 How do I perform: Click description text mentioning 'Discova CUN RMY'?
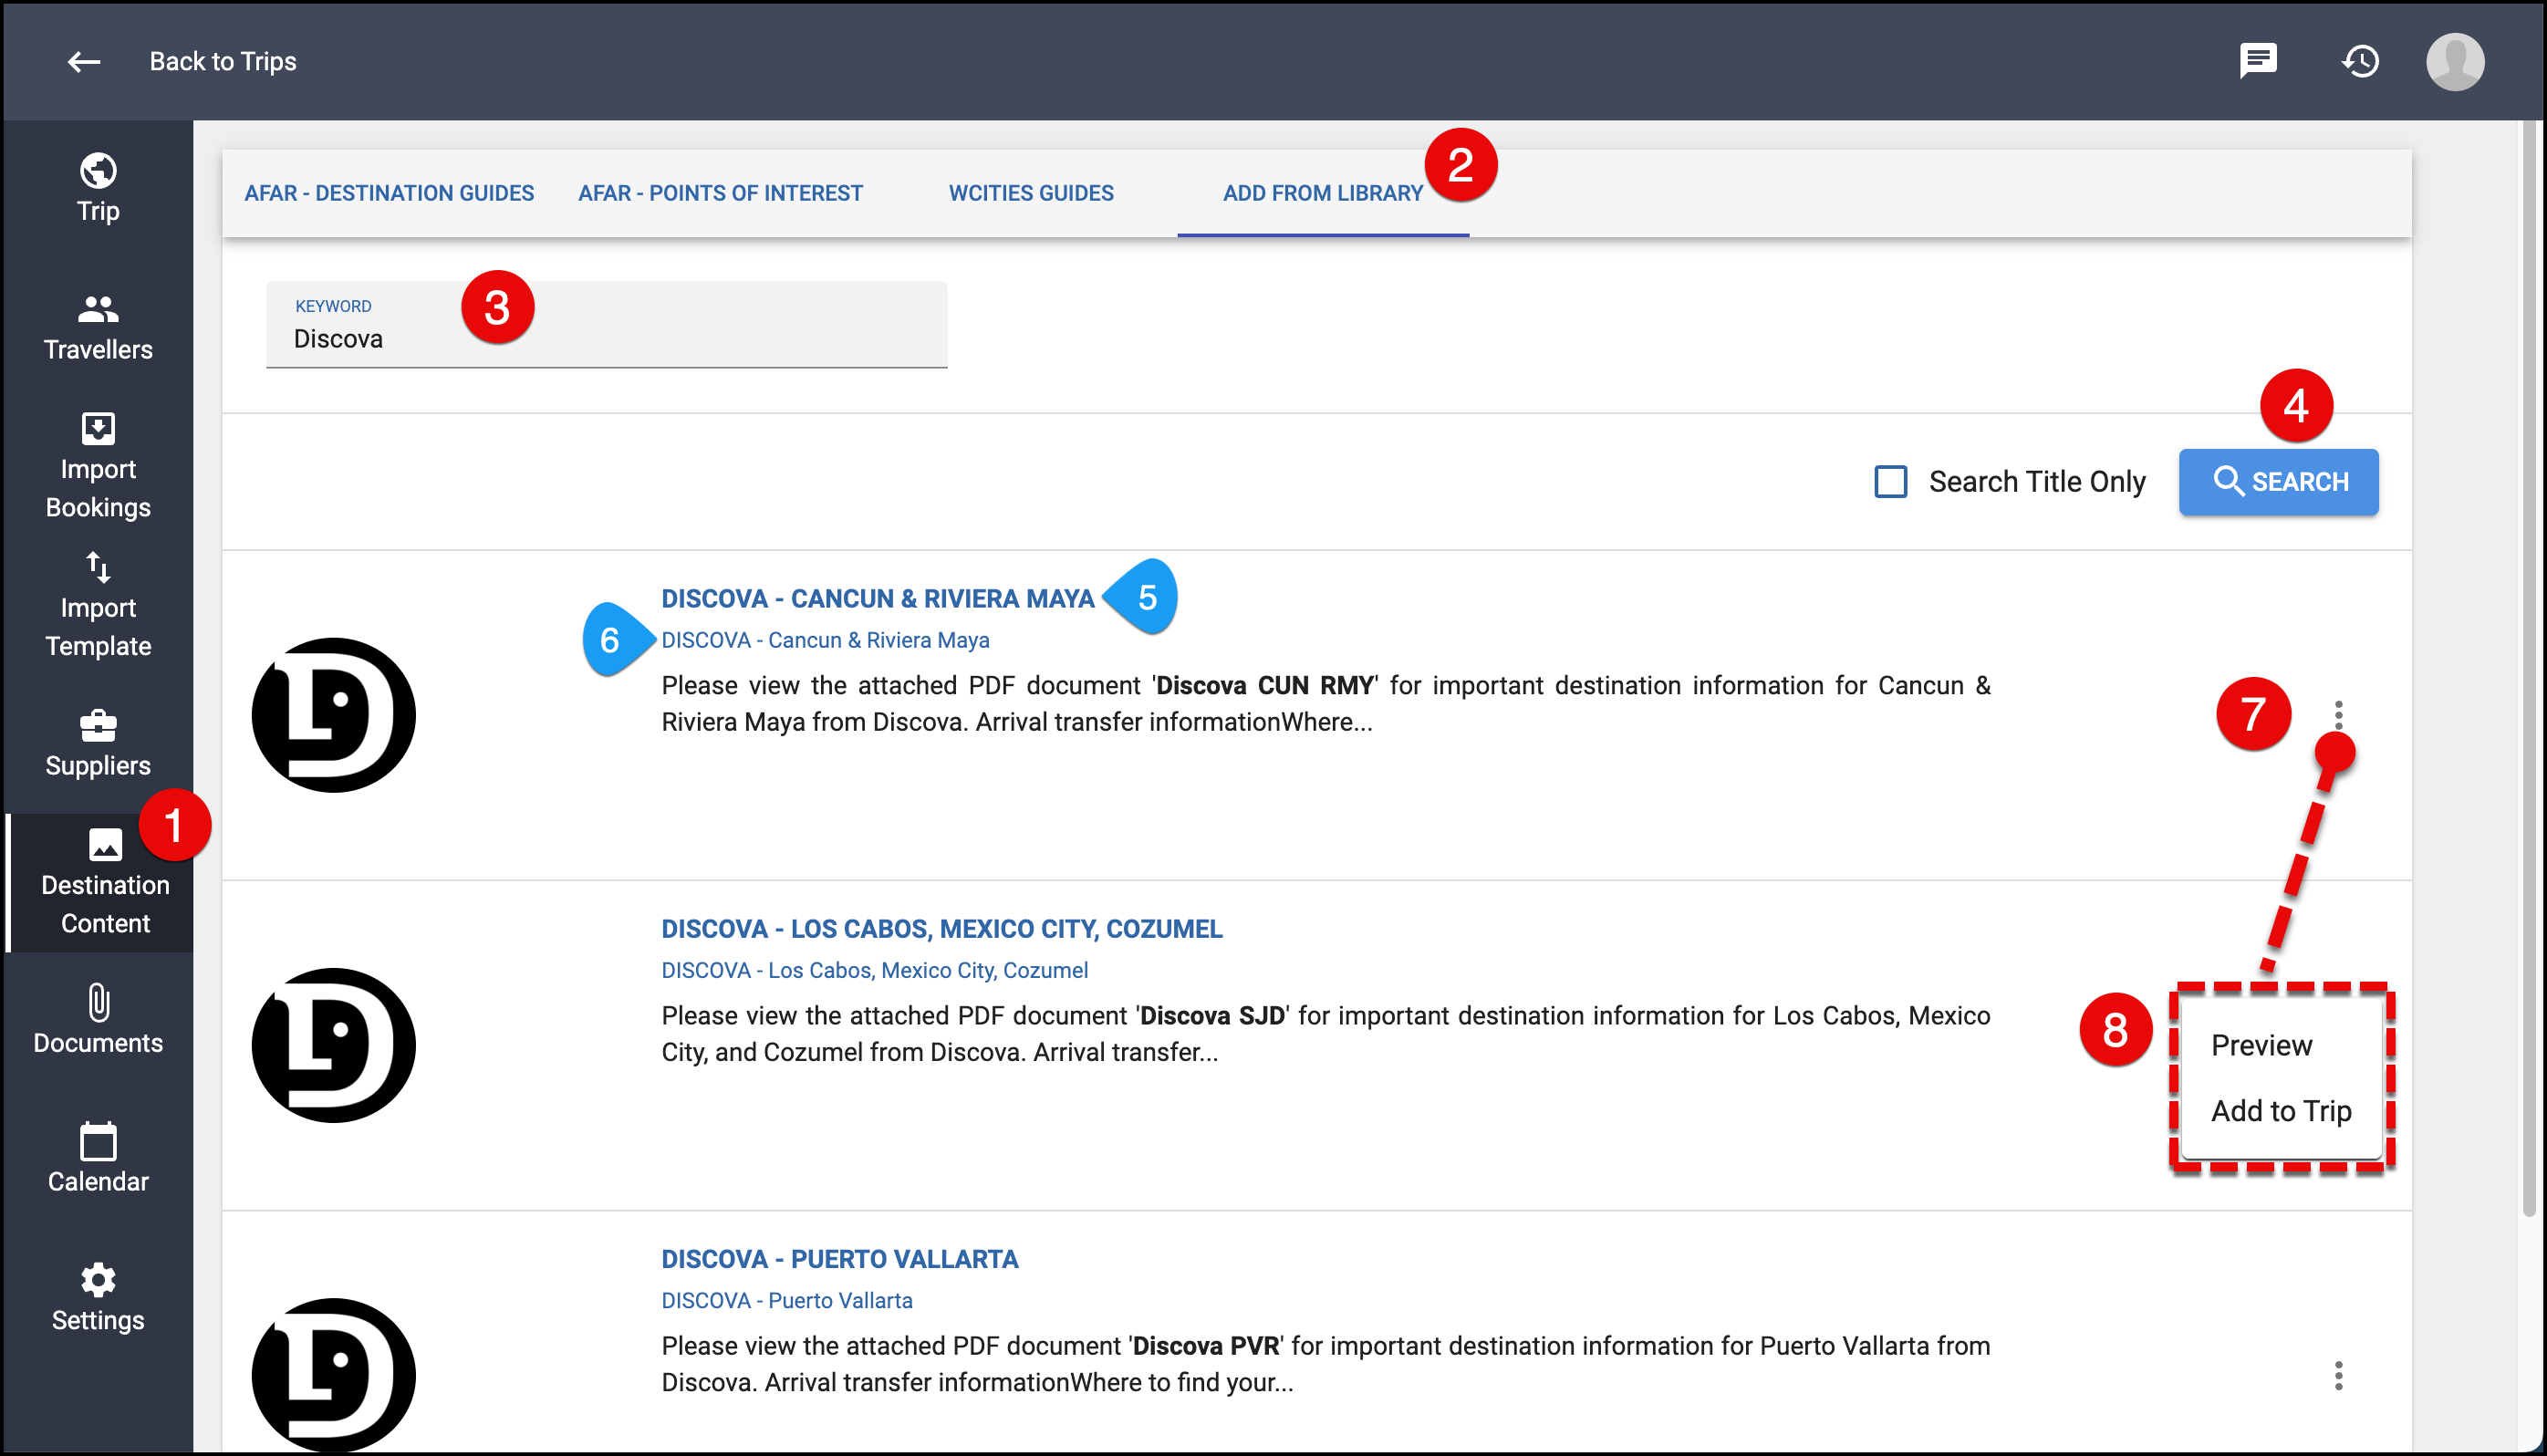[1325, 704]
